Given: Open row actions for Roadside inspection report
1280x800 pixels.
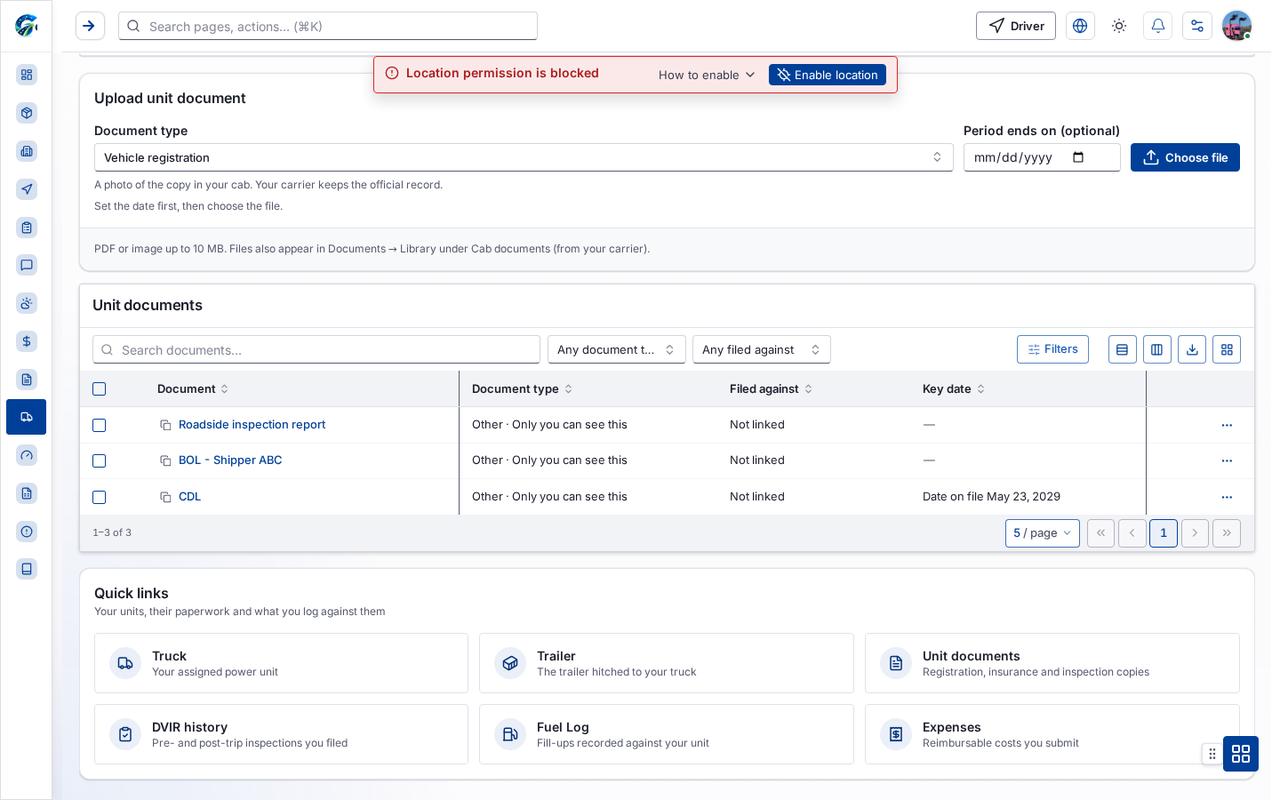Looking at the screenshot, I should pos(1227,425).
